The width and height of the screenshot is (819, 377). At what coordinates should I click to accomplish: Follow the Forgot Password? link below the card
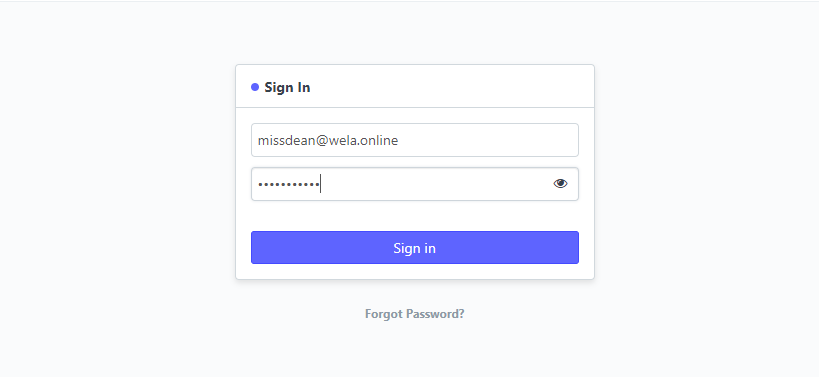(x=415, y=314)
